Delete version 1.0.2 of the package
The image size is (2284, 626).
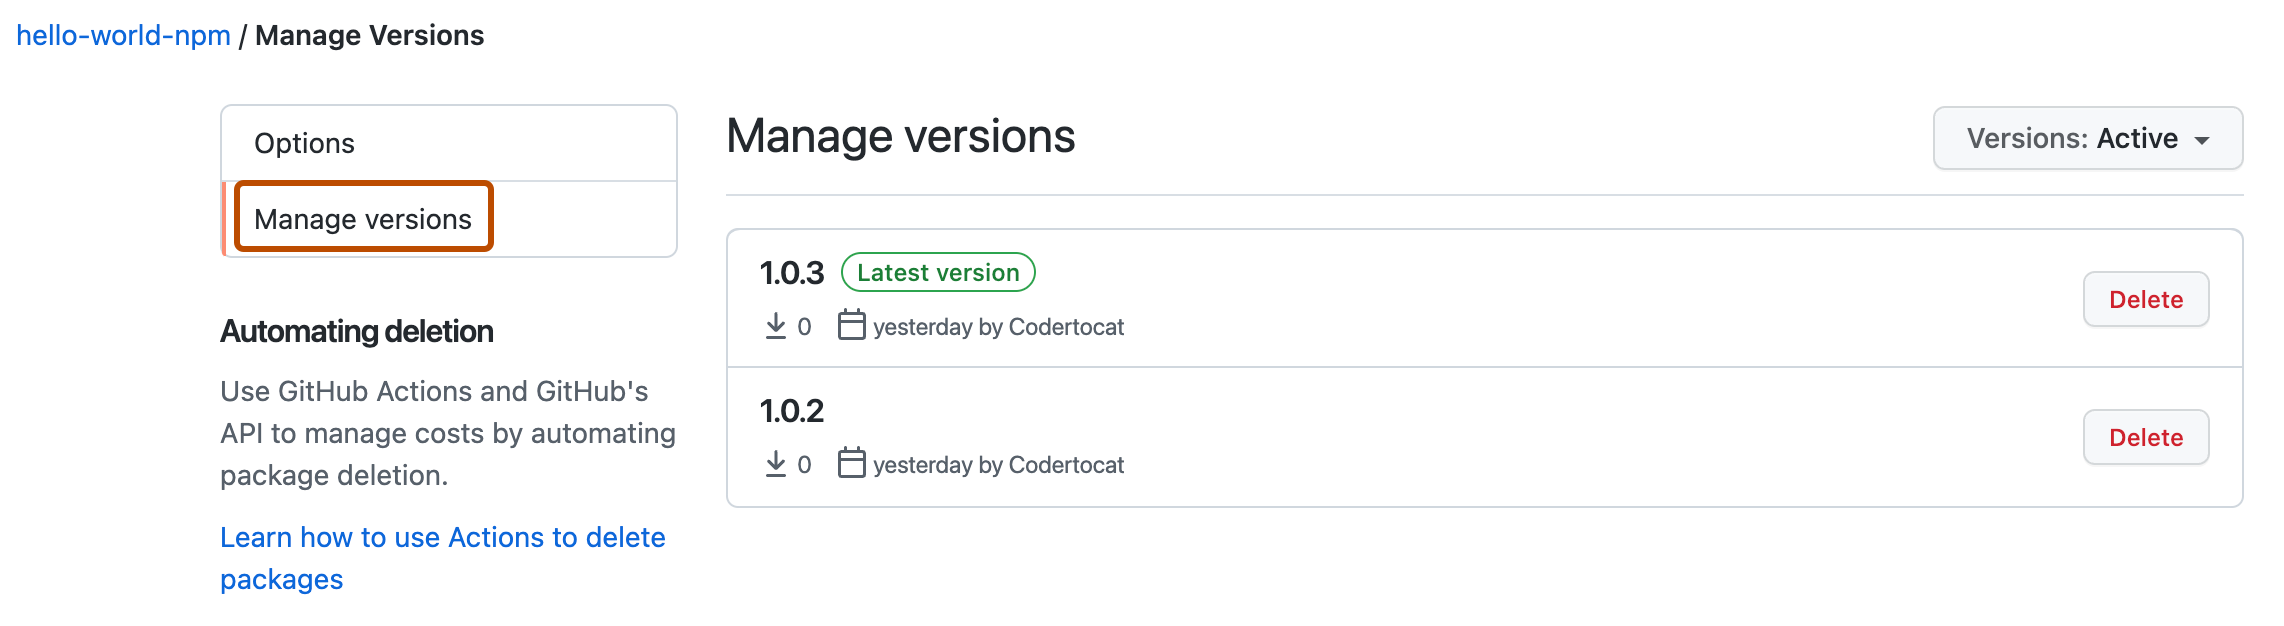tap(2146, 437)
